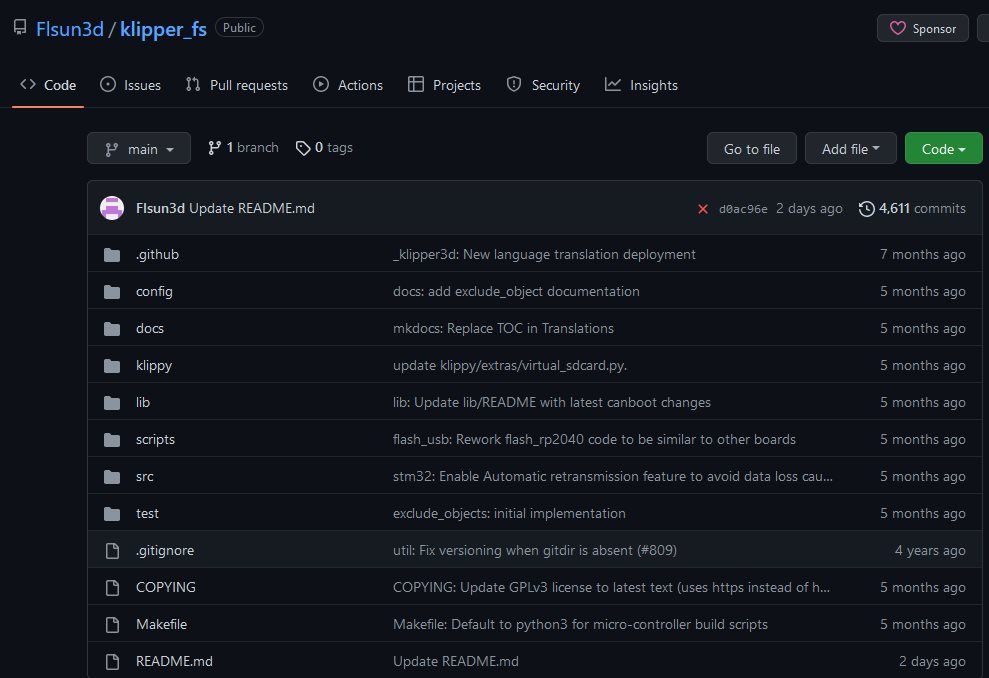Image resolution: width=989 pixels, height=678 pixels.
Task: Open the klippy folder
Action: pyautogui.click(x=154, y=365)
